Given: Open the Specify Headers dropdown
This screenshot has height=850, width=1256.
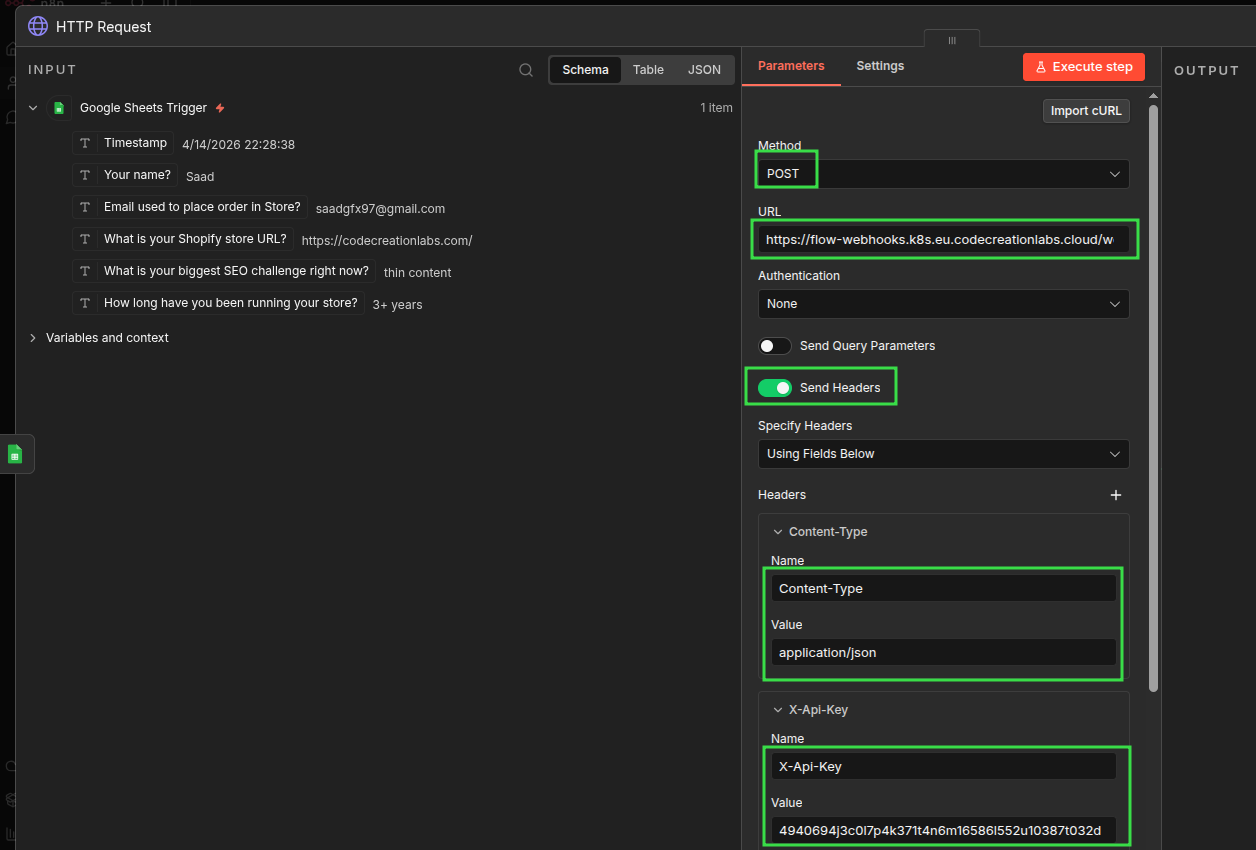Looking at the screenshot, I should click(943, 454).
